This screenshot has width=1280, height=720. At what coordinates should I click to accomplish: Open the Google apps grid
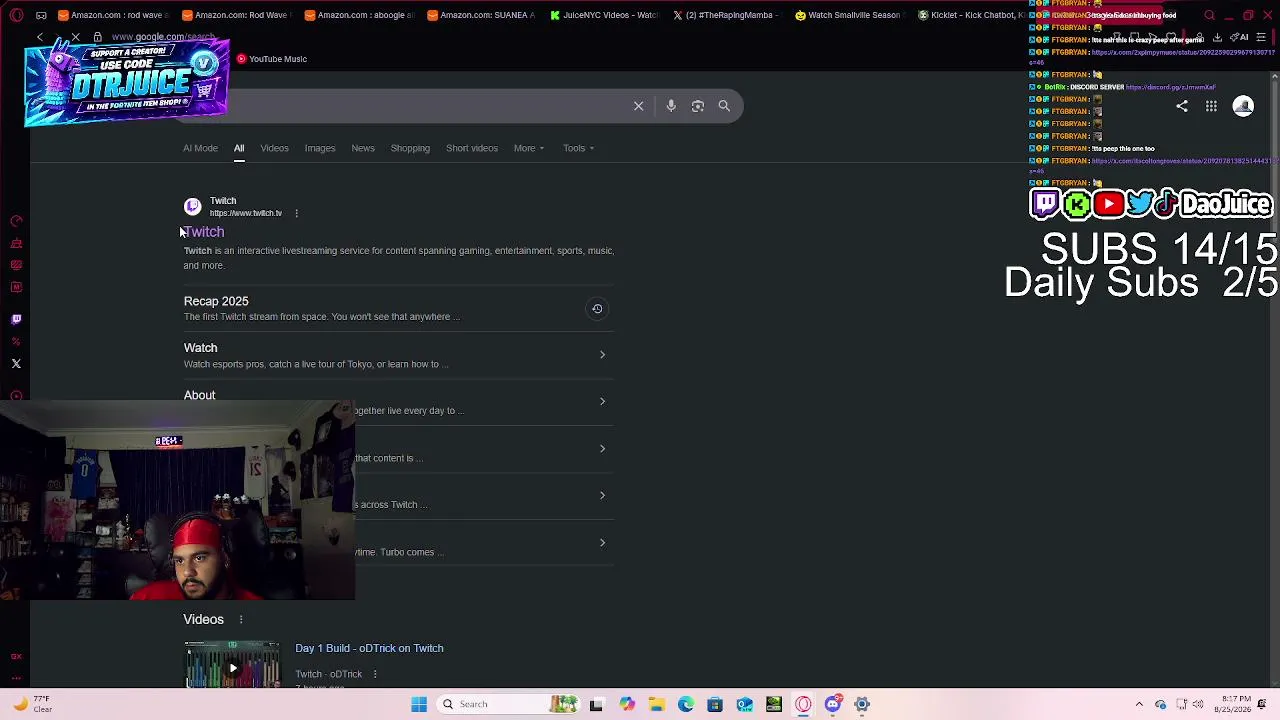pyautogui.click(x=1211, y=106)
